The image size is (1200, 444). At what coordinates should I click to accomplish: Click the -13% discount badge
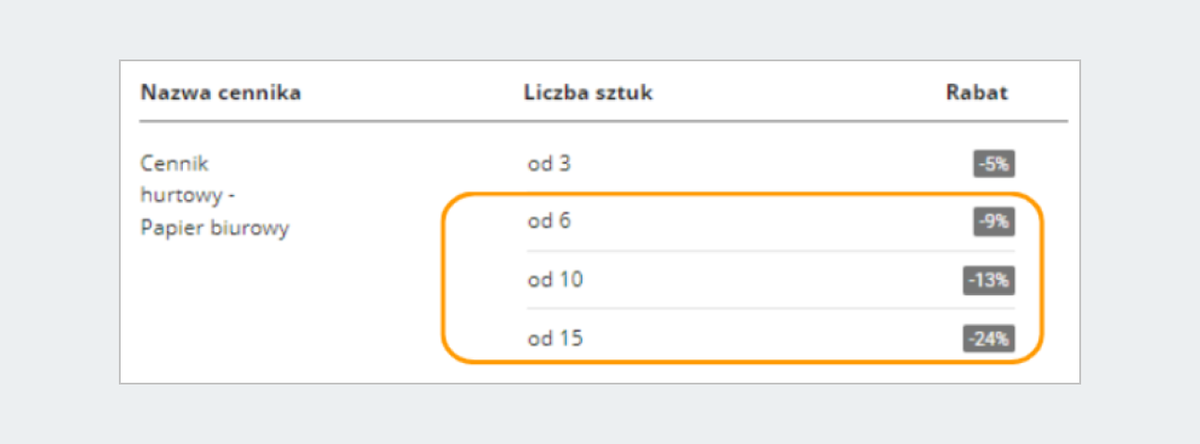tap(989, 281)
